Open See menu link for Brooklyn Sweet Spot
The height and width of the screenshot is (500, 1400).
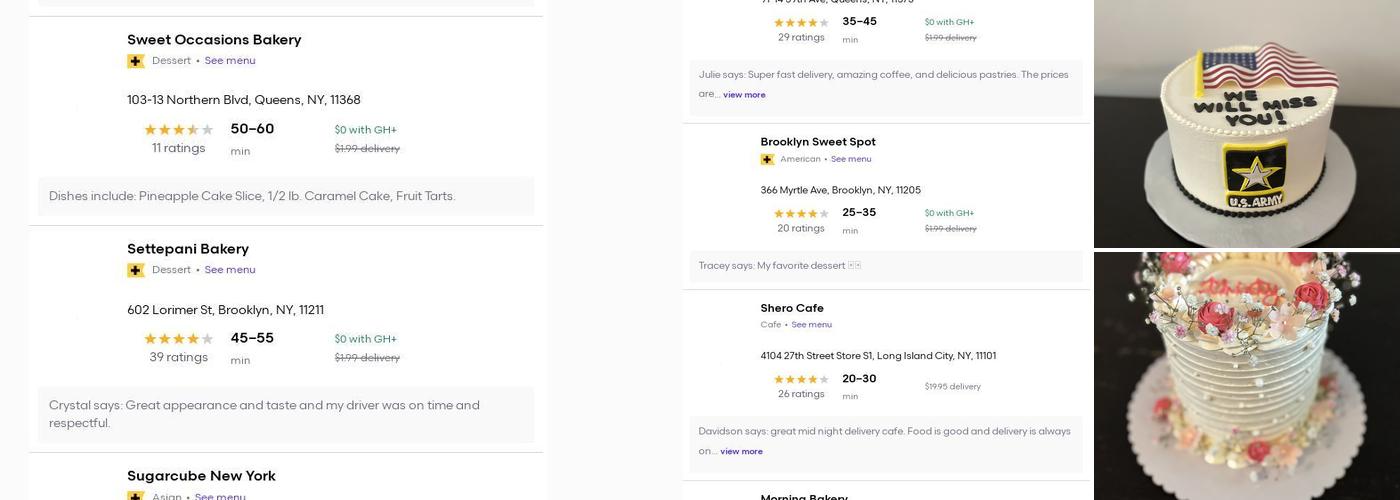click(x=851, y=159)
